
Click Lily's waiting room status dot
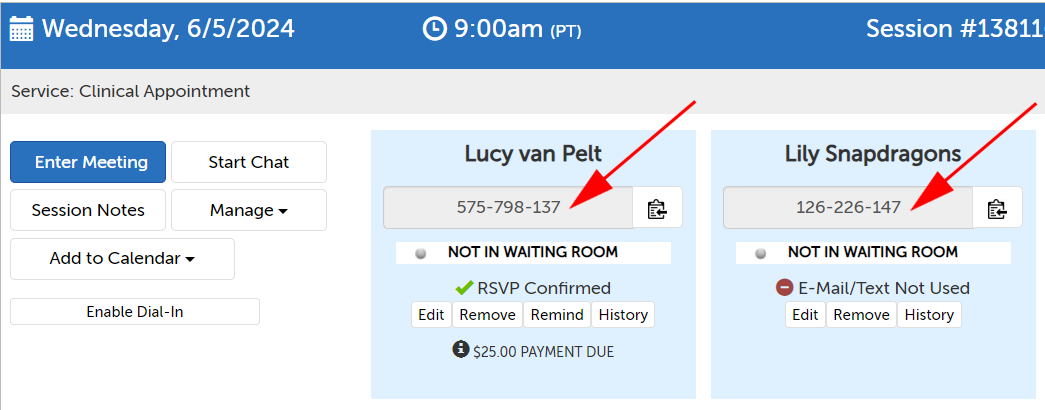click(761, 253)
